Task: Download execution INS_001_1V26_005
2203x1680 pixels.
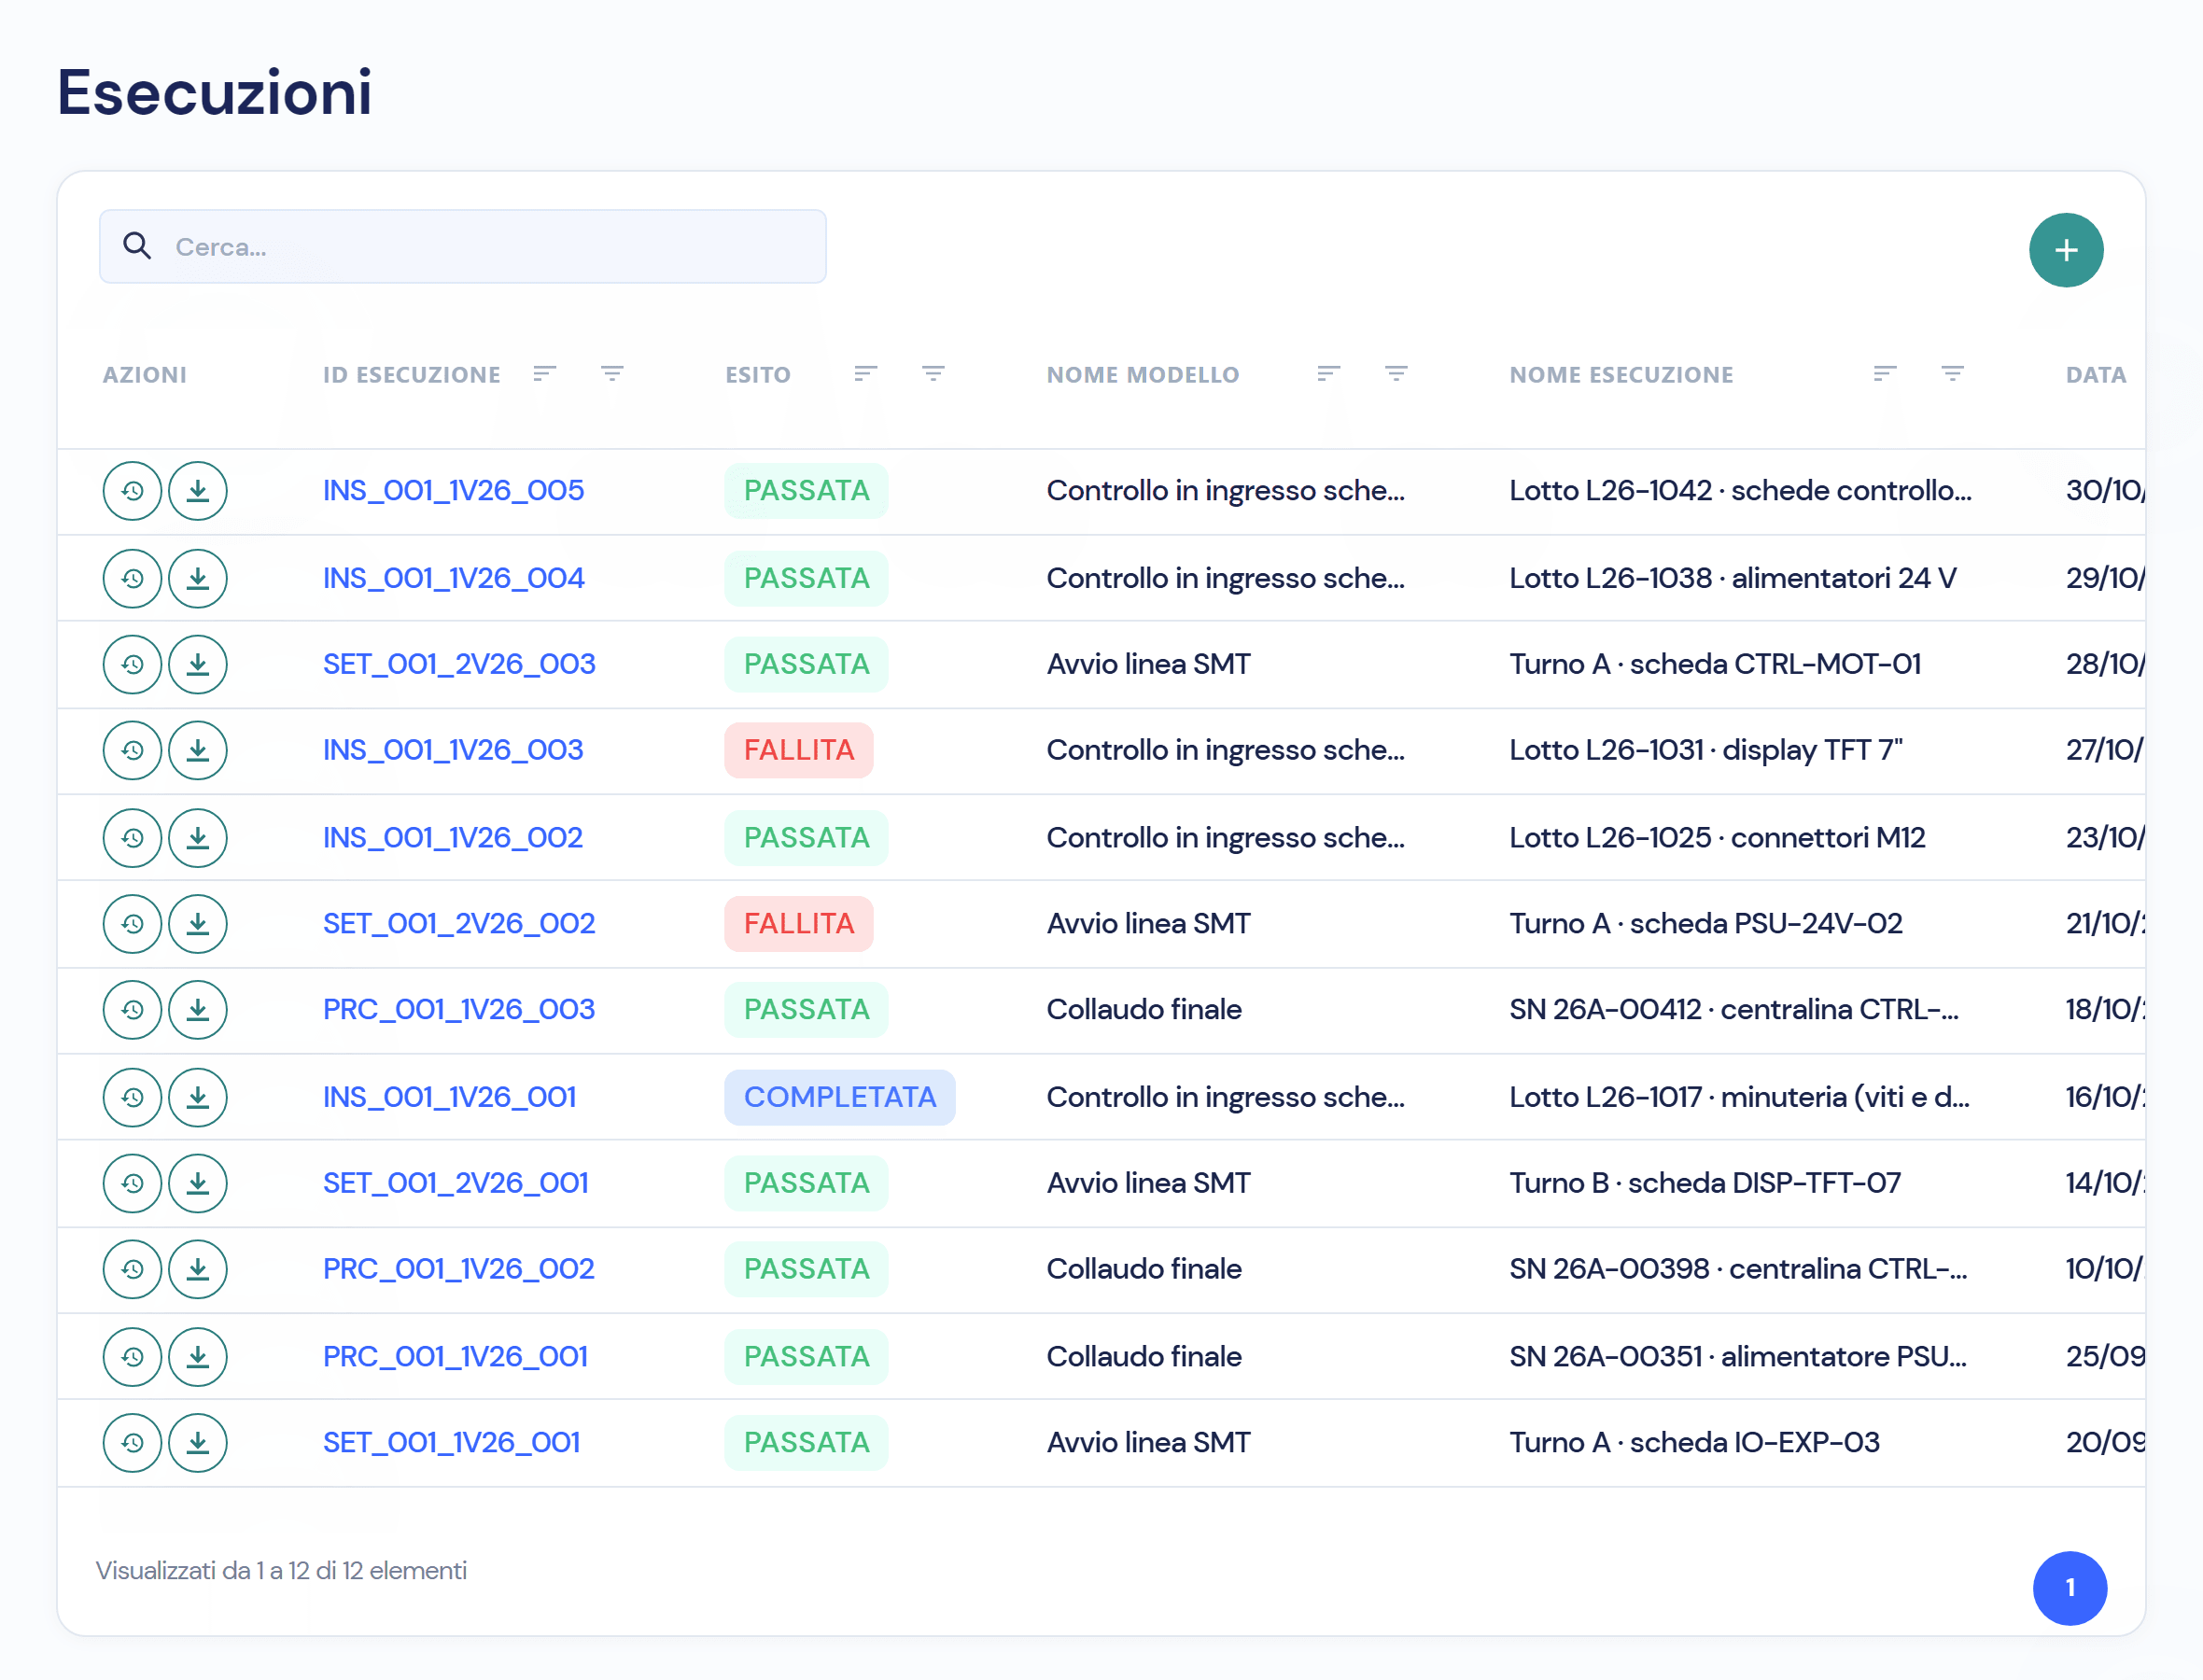Action: click(198, 491)
